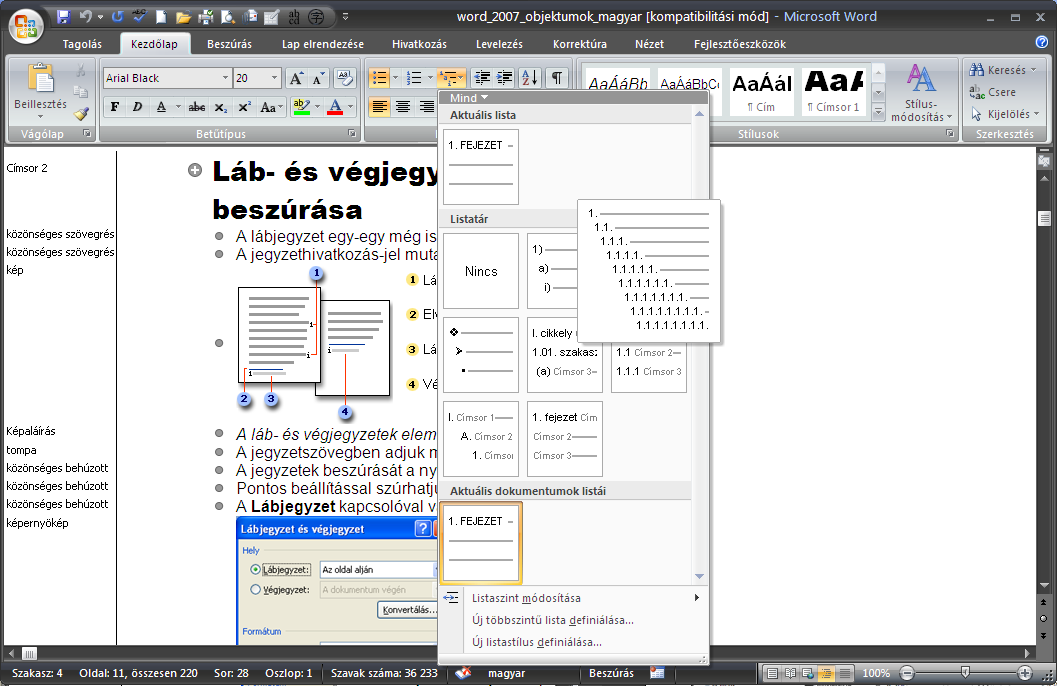
Task: Open the Nézet tab
Action: point(649,44)
